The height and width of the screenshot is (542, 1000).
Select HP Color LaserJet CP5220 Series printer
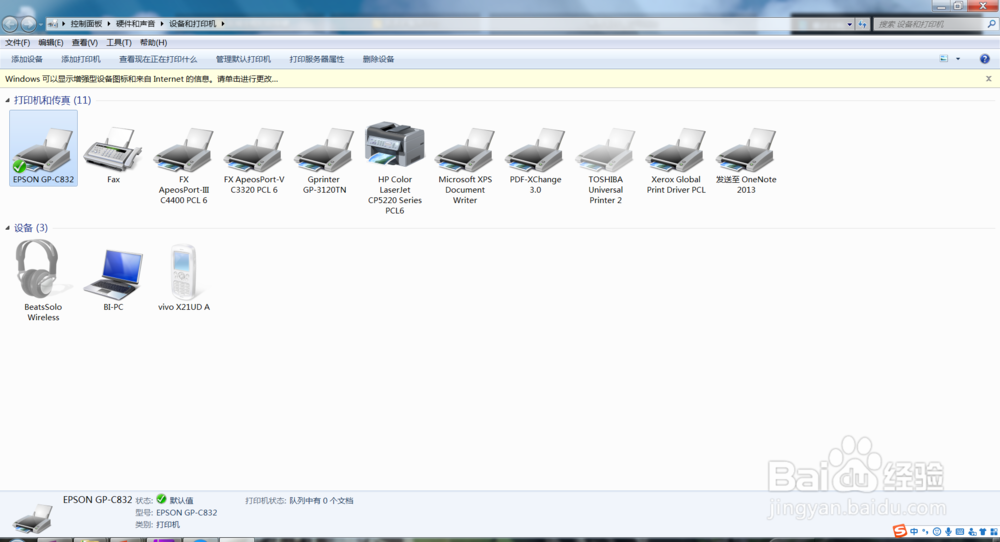[395, 168]
